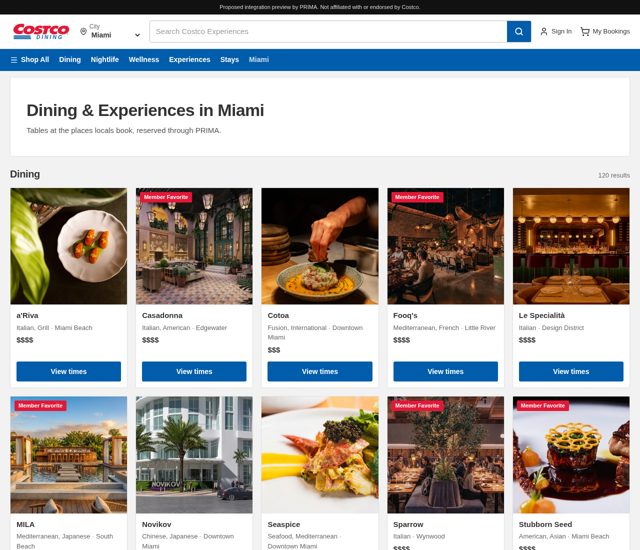Click 'Dining & Experiences in Miami' heading
Viewport: 640px width, 550px height.
pyautogui.click(x=145, y=111)
